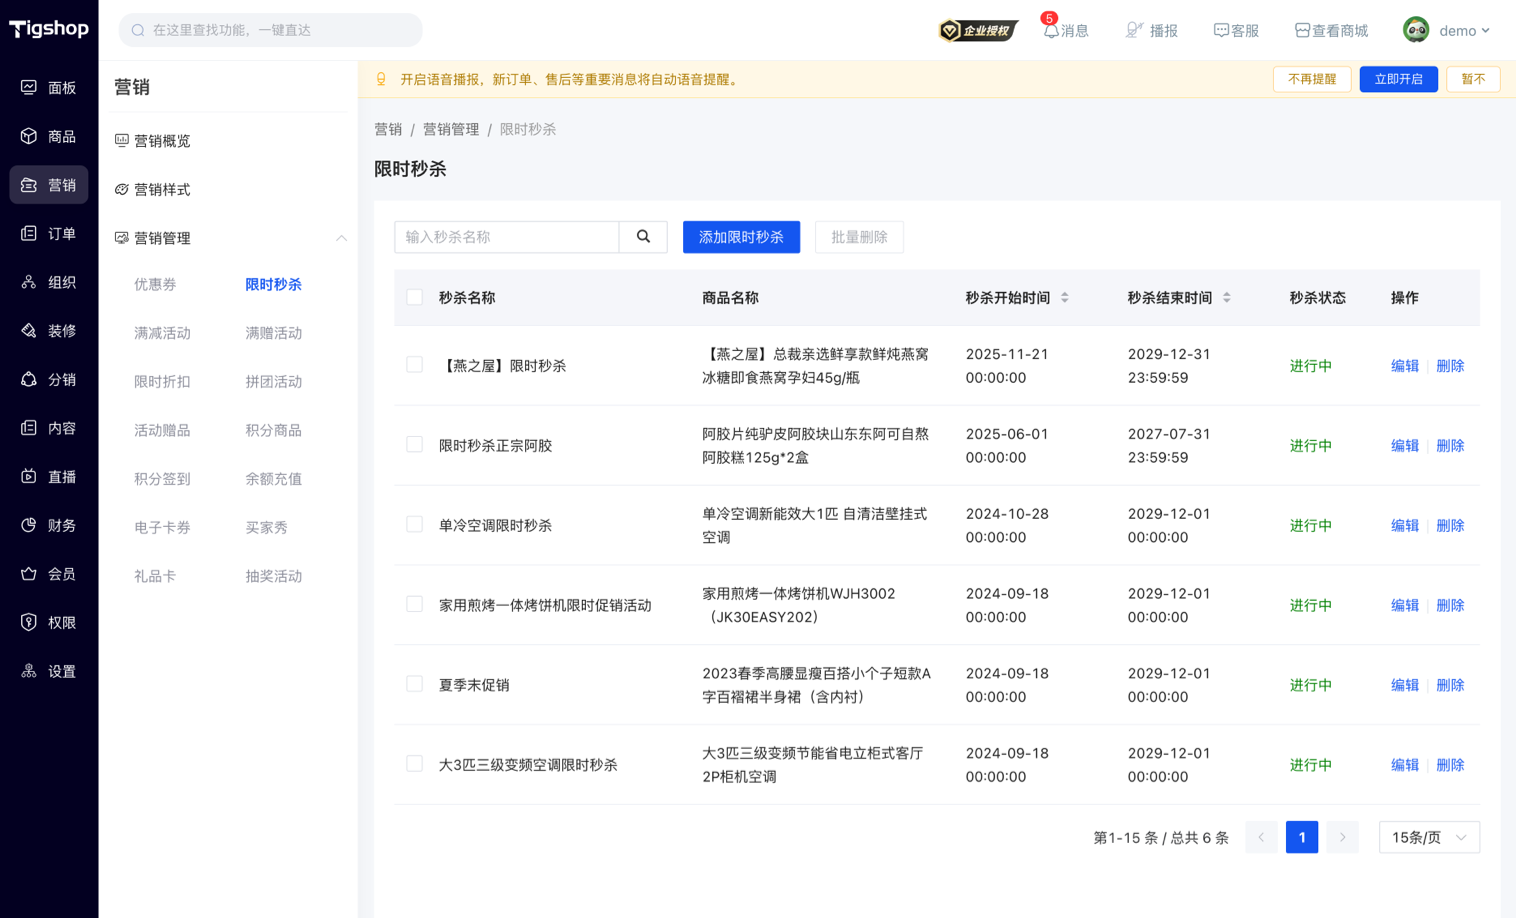
Task: Open the 直播 sidebar icon
Action: pyautogui.click(x=29, y=476)
